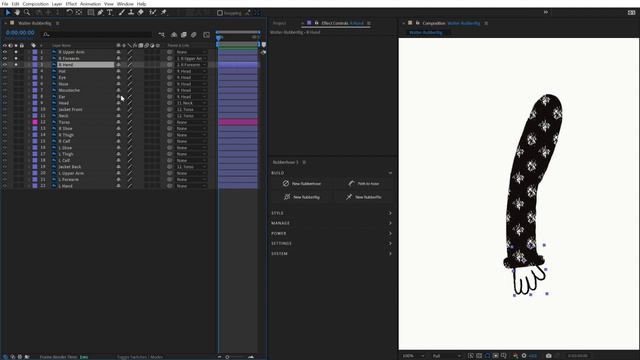
Task: Select the Rotation tool in toolbar
Action: 69,13
